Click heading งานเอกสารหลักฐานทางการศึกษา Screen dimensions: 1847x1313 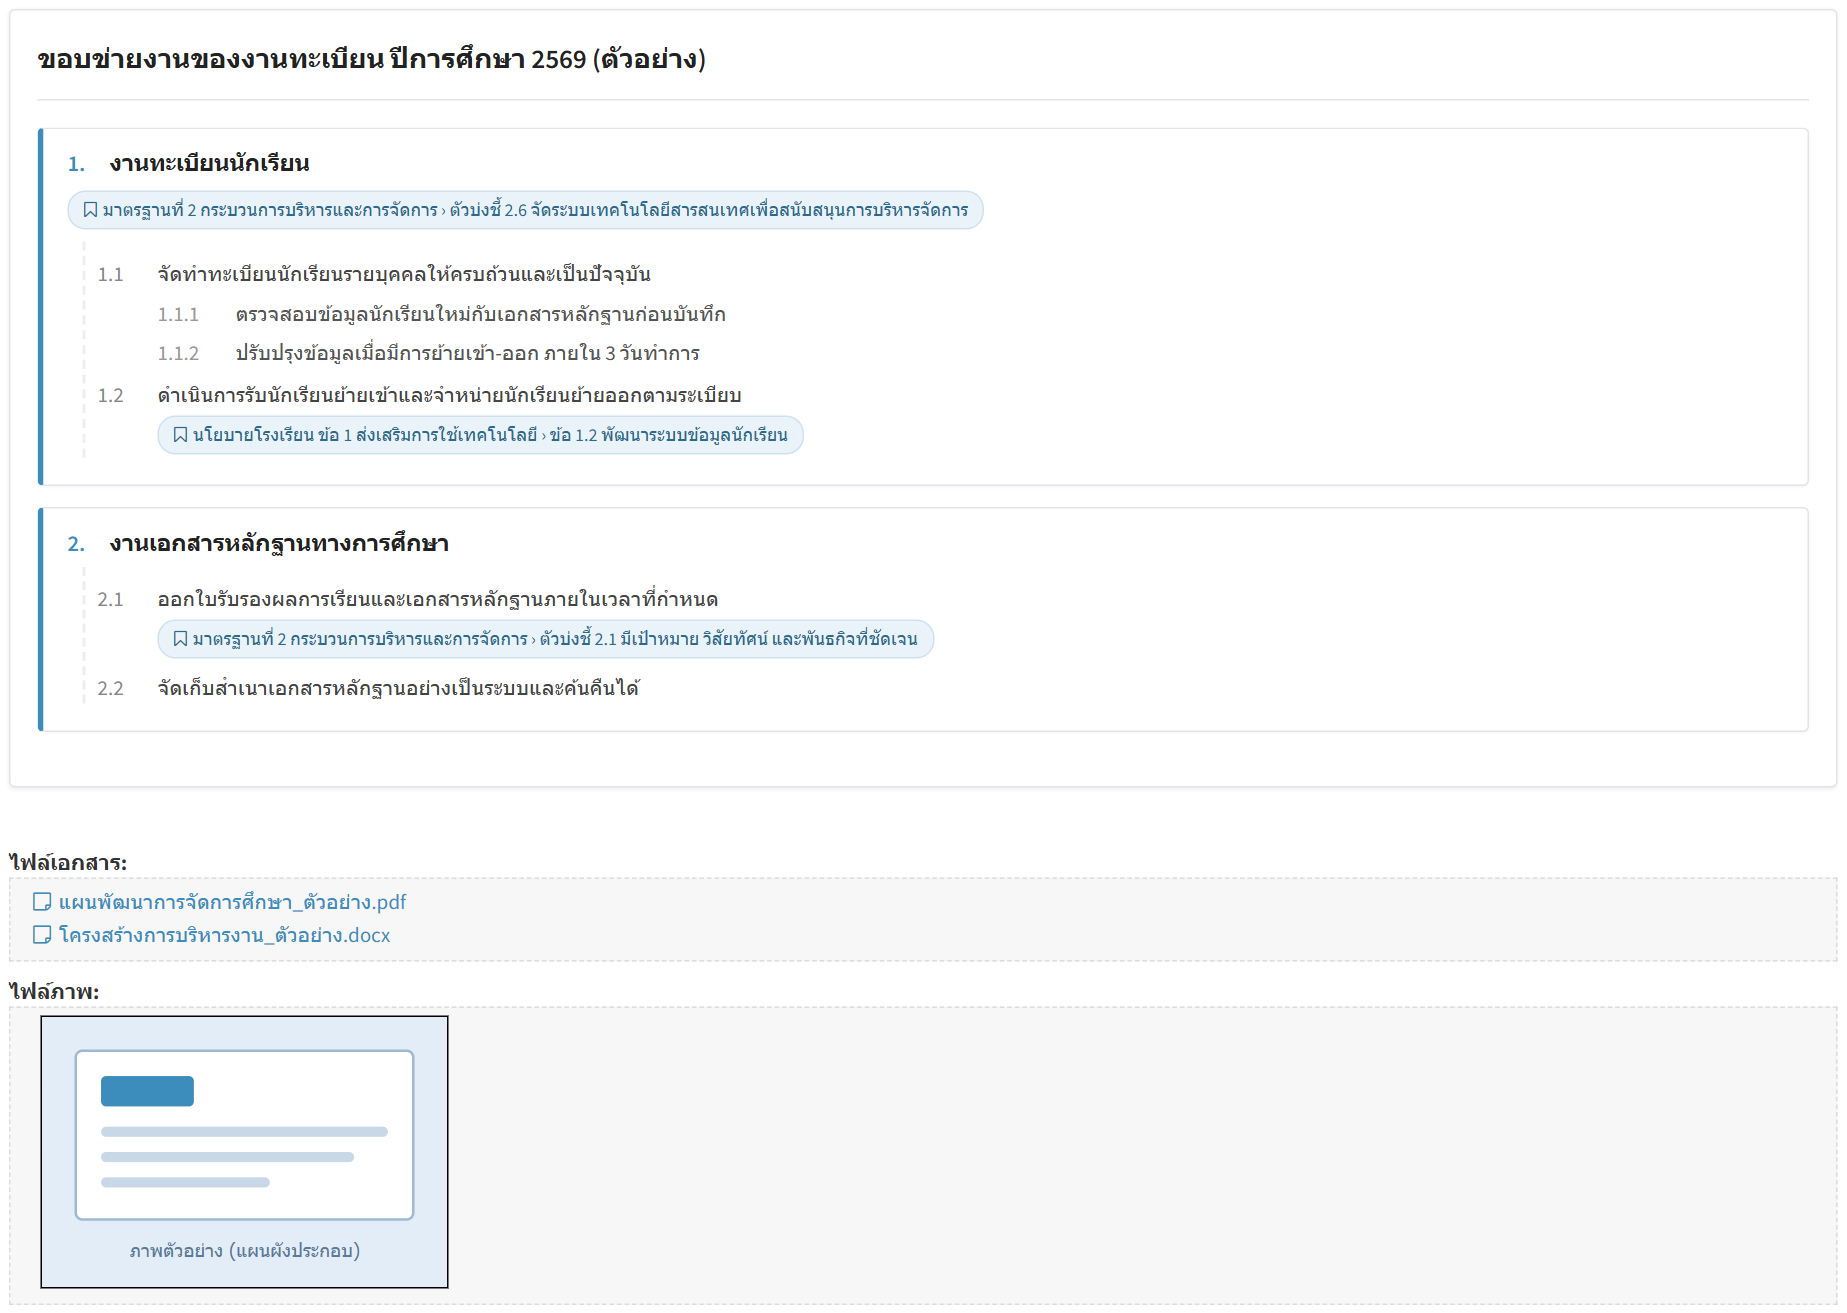[x=279, y=543]
